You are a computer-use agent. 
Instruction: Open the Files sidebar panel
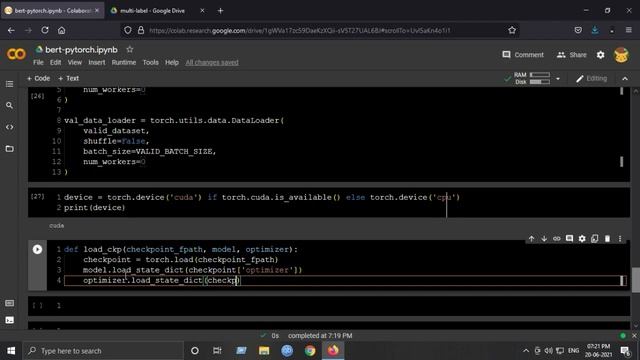[9, 149]
